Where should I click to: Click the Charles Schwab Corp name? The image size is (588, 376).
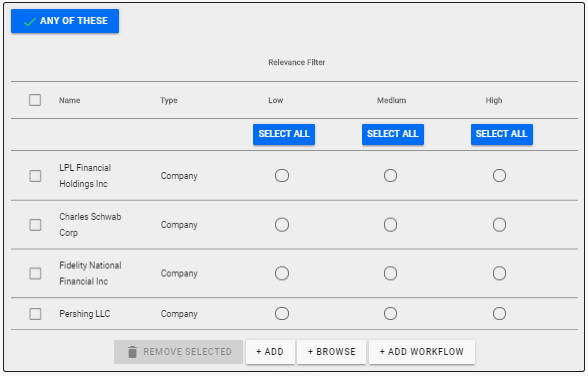point(90,225)
